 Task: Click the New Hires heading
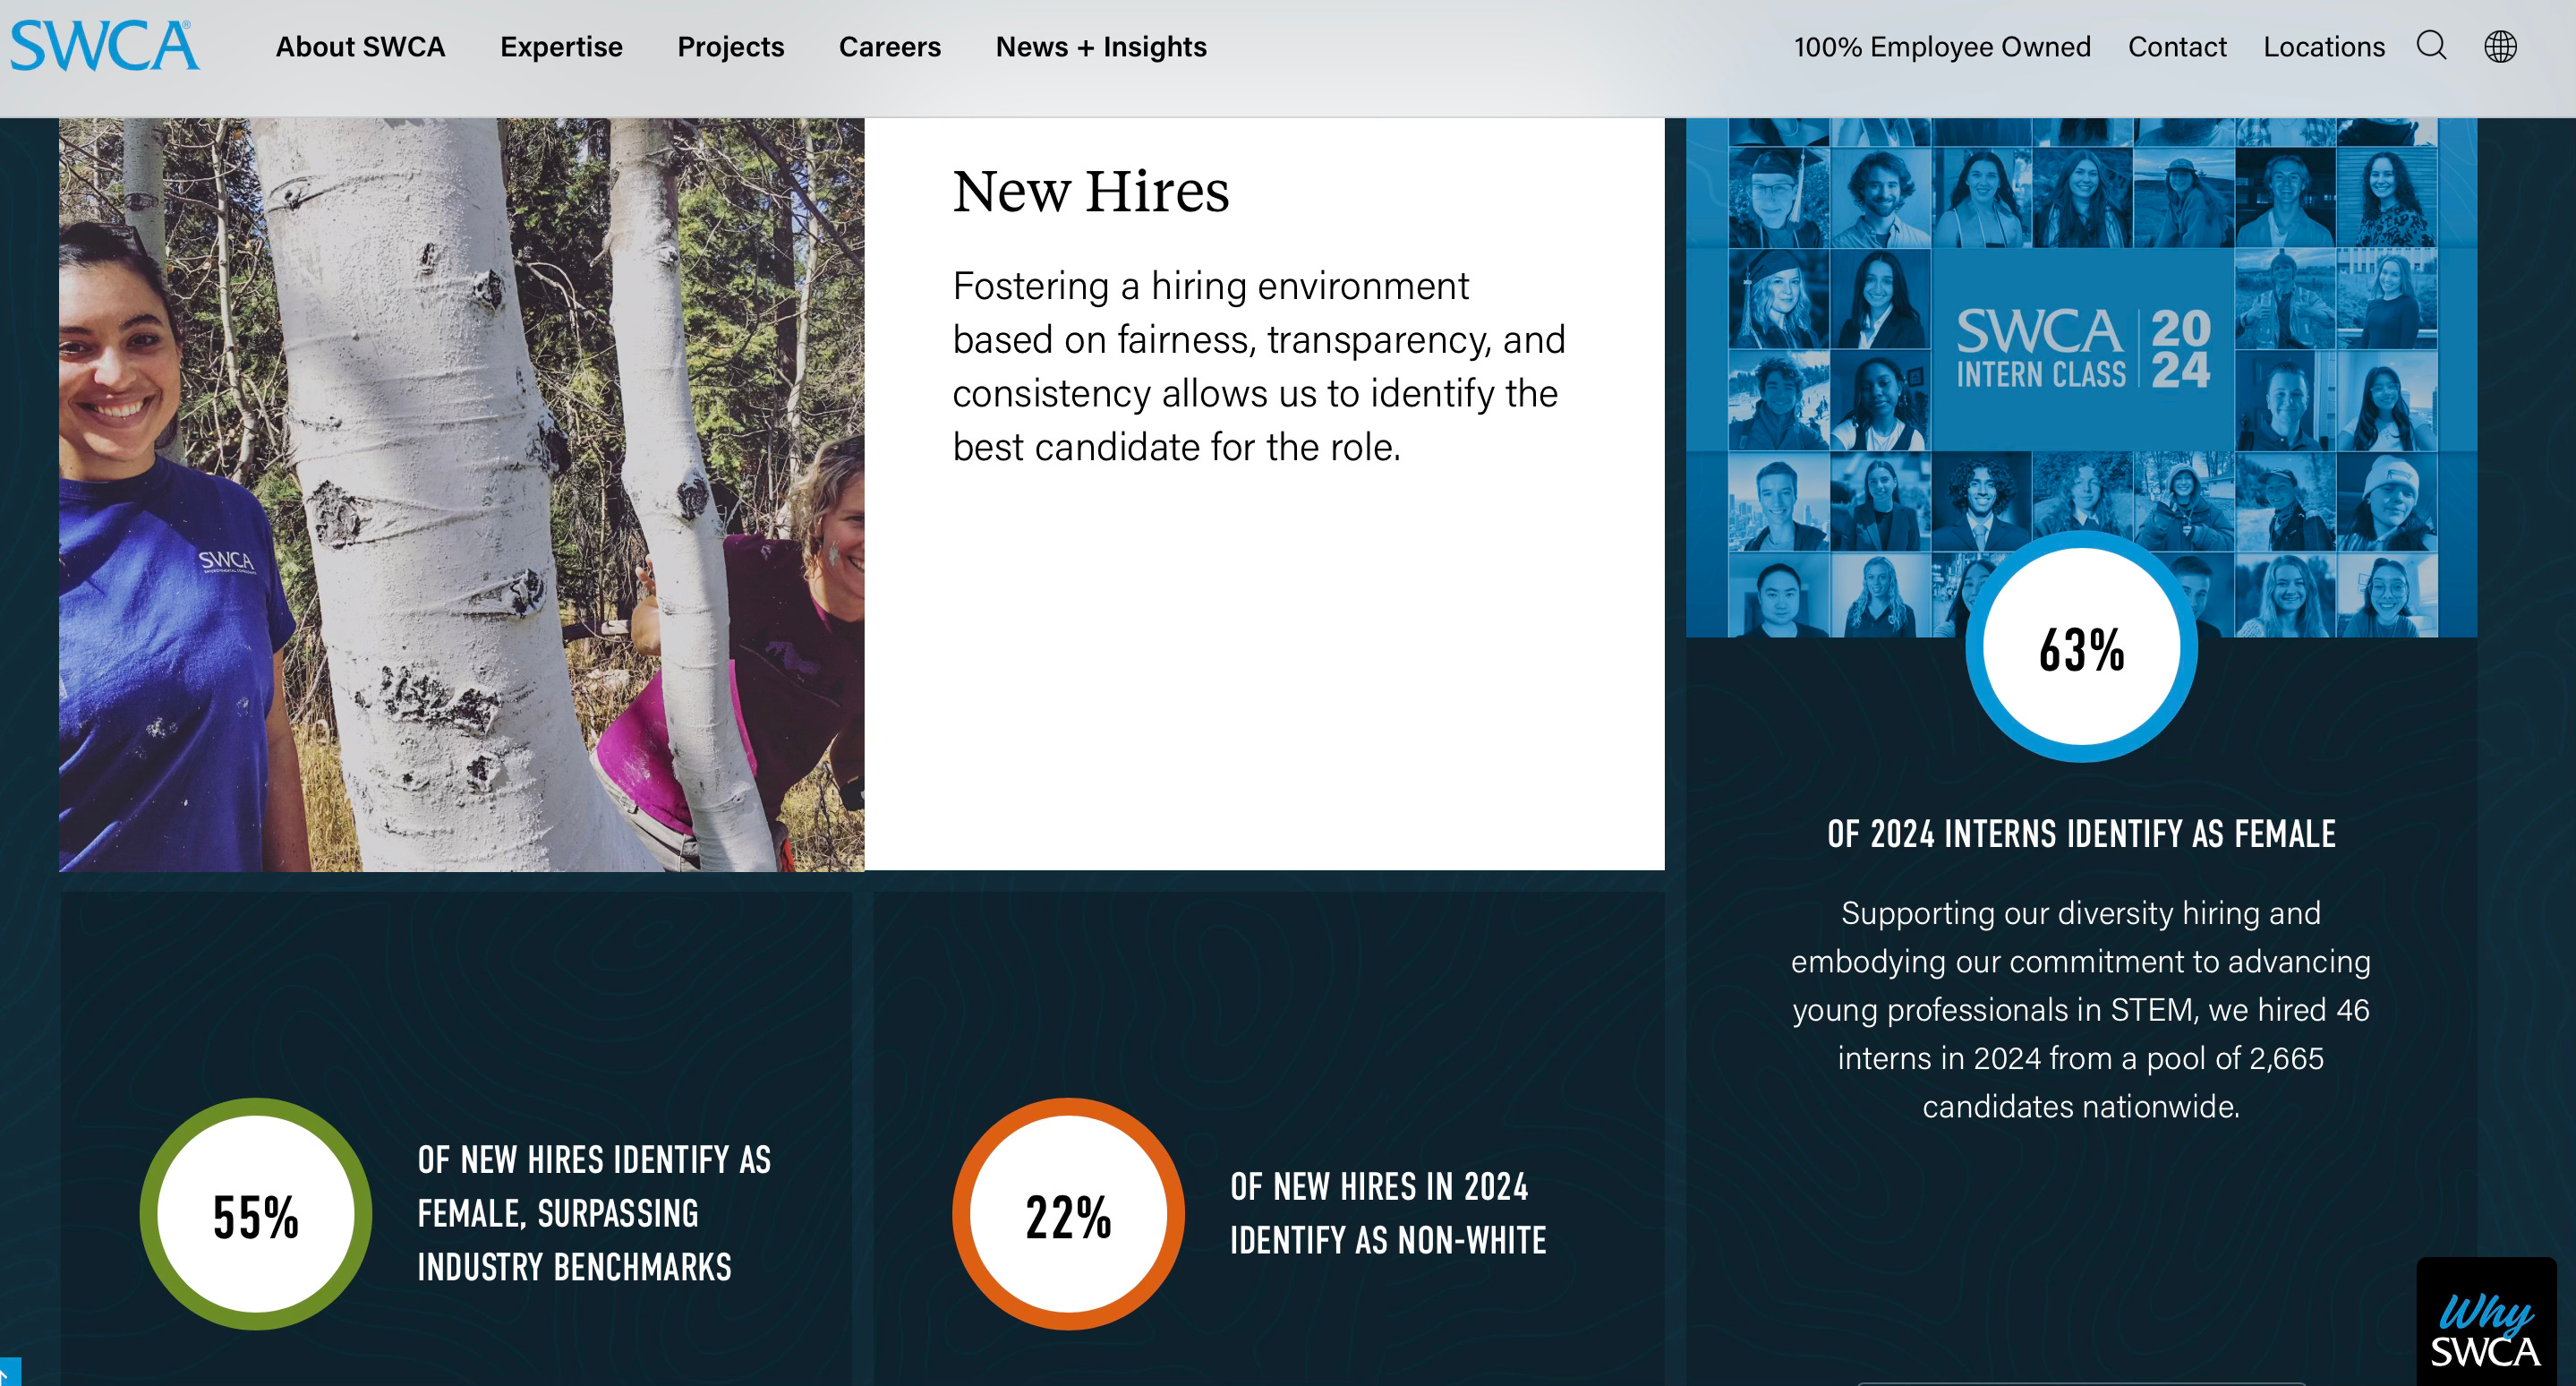(x=1090, y=192)
